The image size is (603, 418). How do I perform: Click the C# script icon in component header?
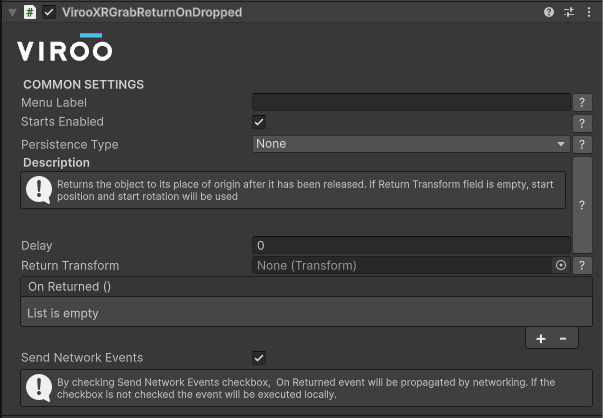(30, 12)
